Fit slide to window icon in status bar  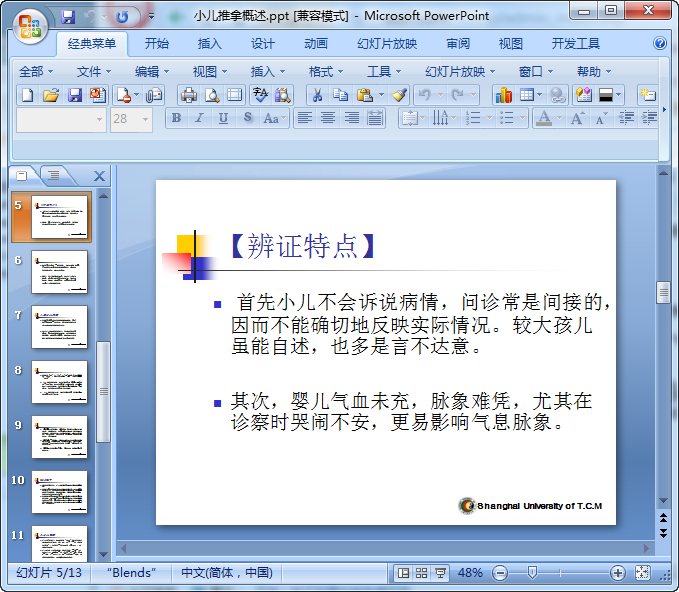click(642, 573)
